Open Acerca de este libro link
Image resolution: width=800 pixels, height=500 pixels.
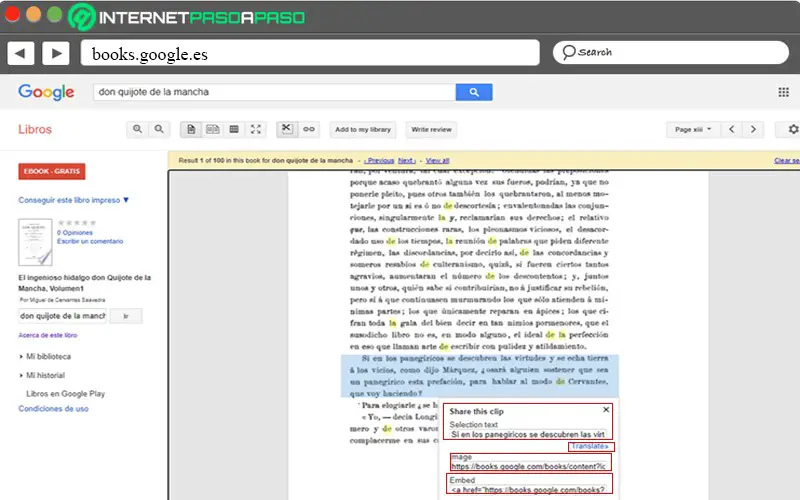pos(48,335)
